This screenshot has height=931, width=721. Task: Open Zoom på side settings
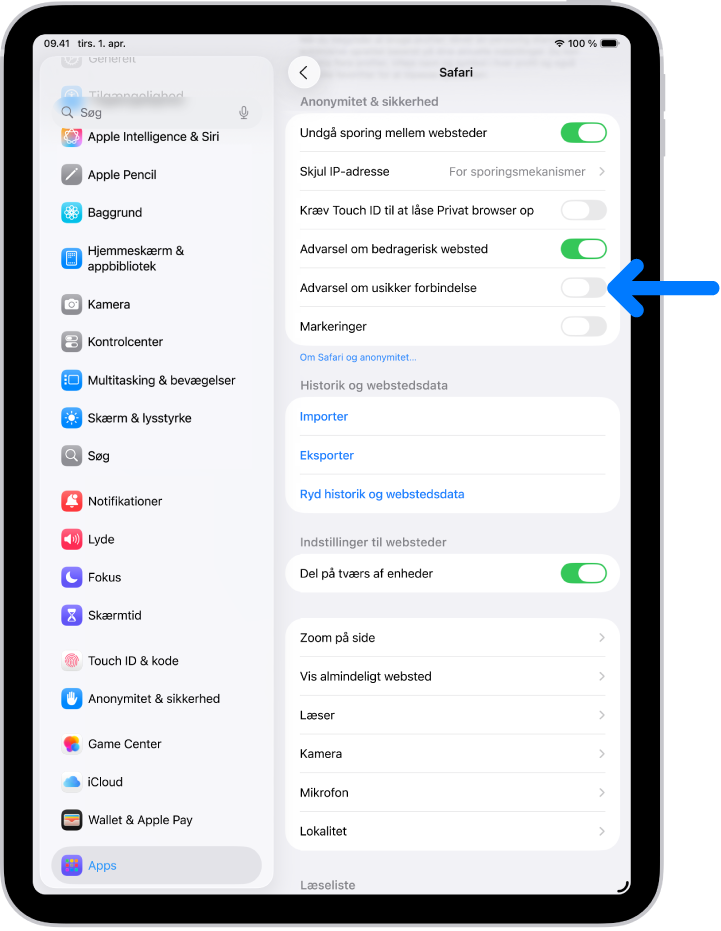pyautogui.click(x=453, y=638)
